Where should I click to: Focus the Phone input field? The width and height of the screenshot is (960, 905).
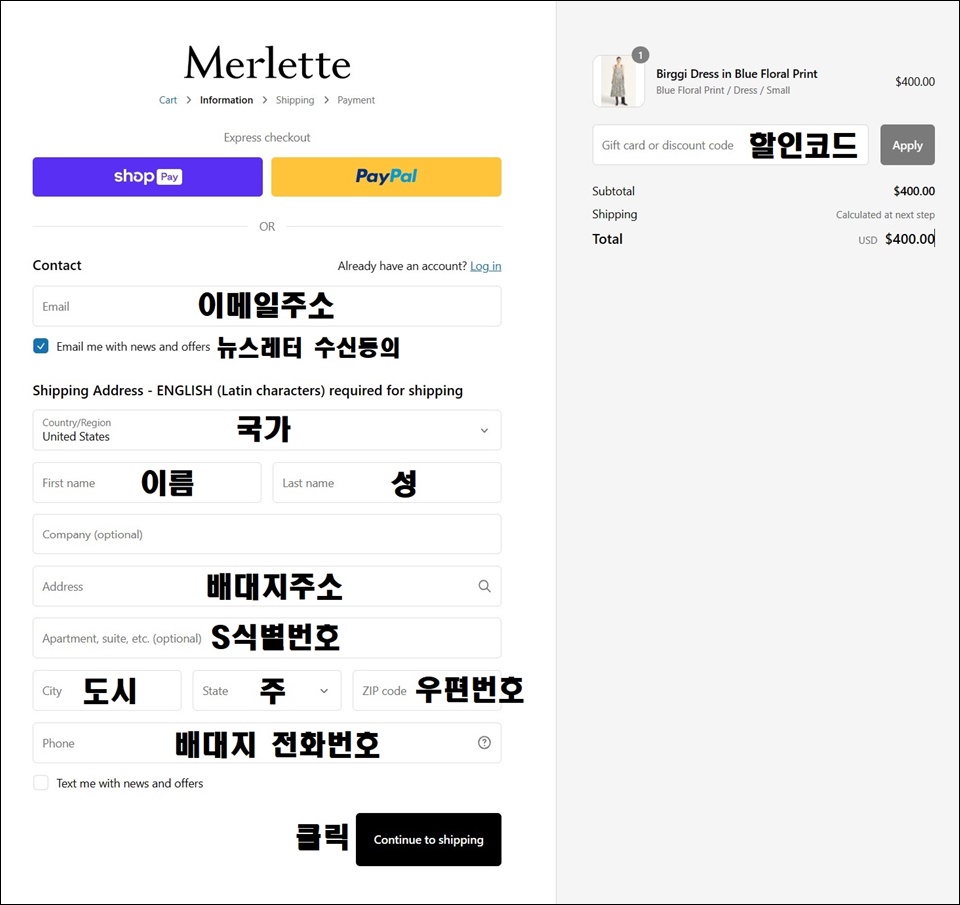click(x=267, y=743)
